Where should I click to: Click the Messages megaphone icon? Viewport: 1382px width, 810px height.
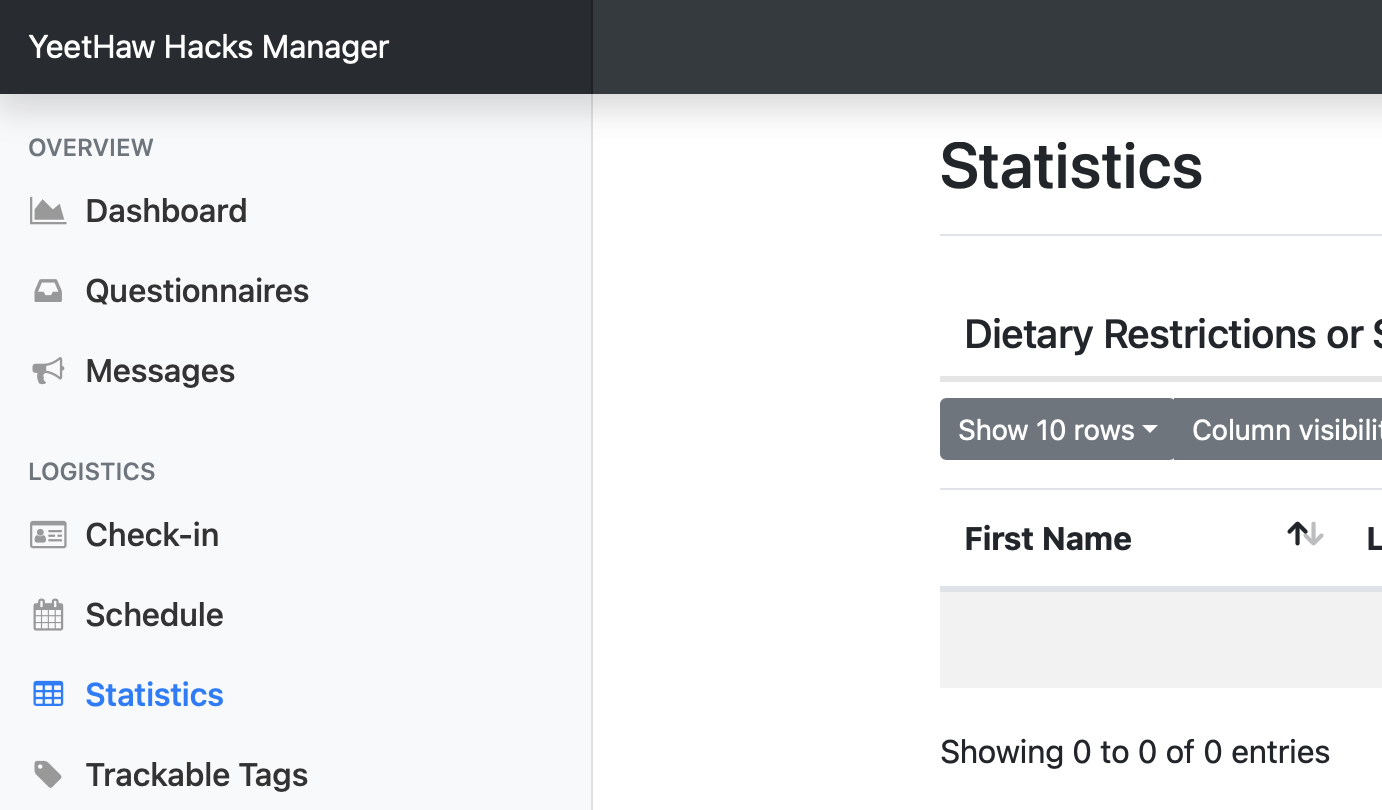[x=48, y=371]
